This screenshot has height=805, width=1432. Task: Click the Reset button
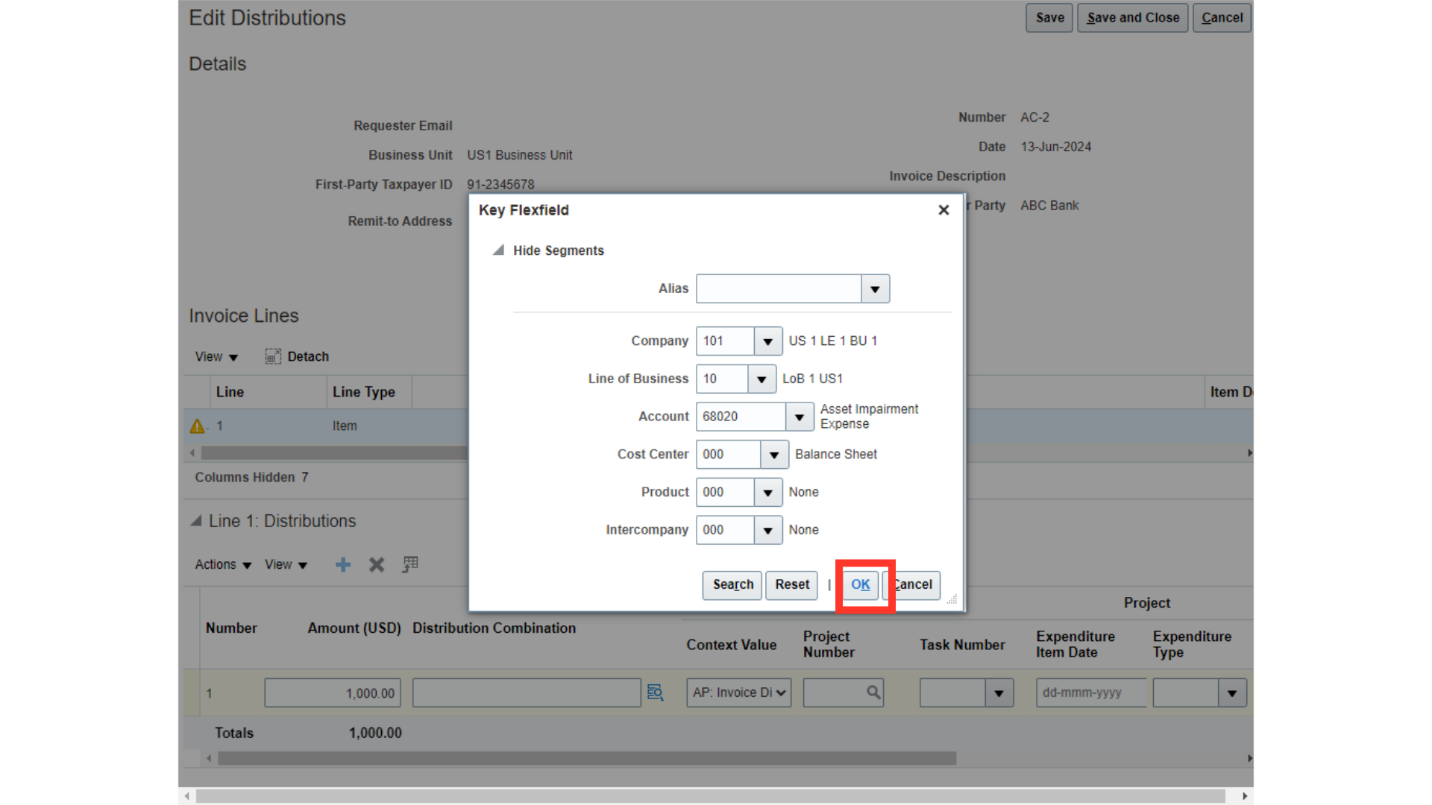click(x=792, y=585)
